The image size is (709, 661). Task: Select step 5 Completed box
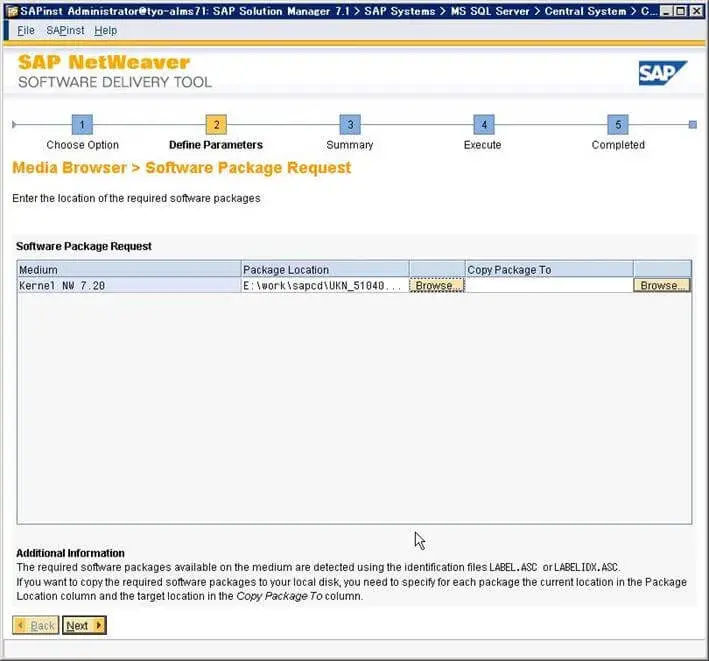(618, 125)
